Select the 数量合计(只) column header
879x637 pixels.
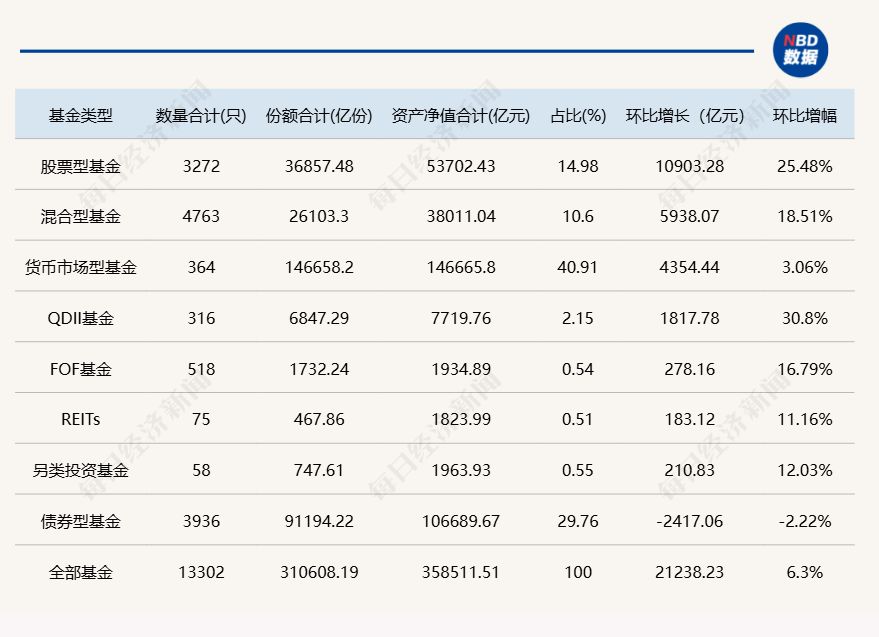click(200, 115)
